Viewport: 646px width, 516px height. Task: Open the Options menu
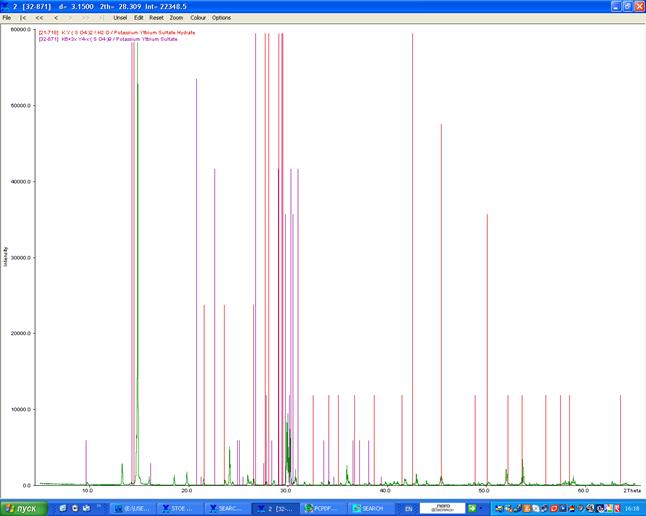221,18
